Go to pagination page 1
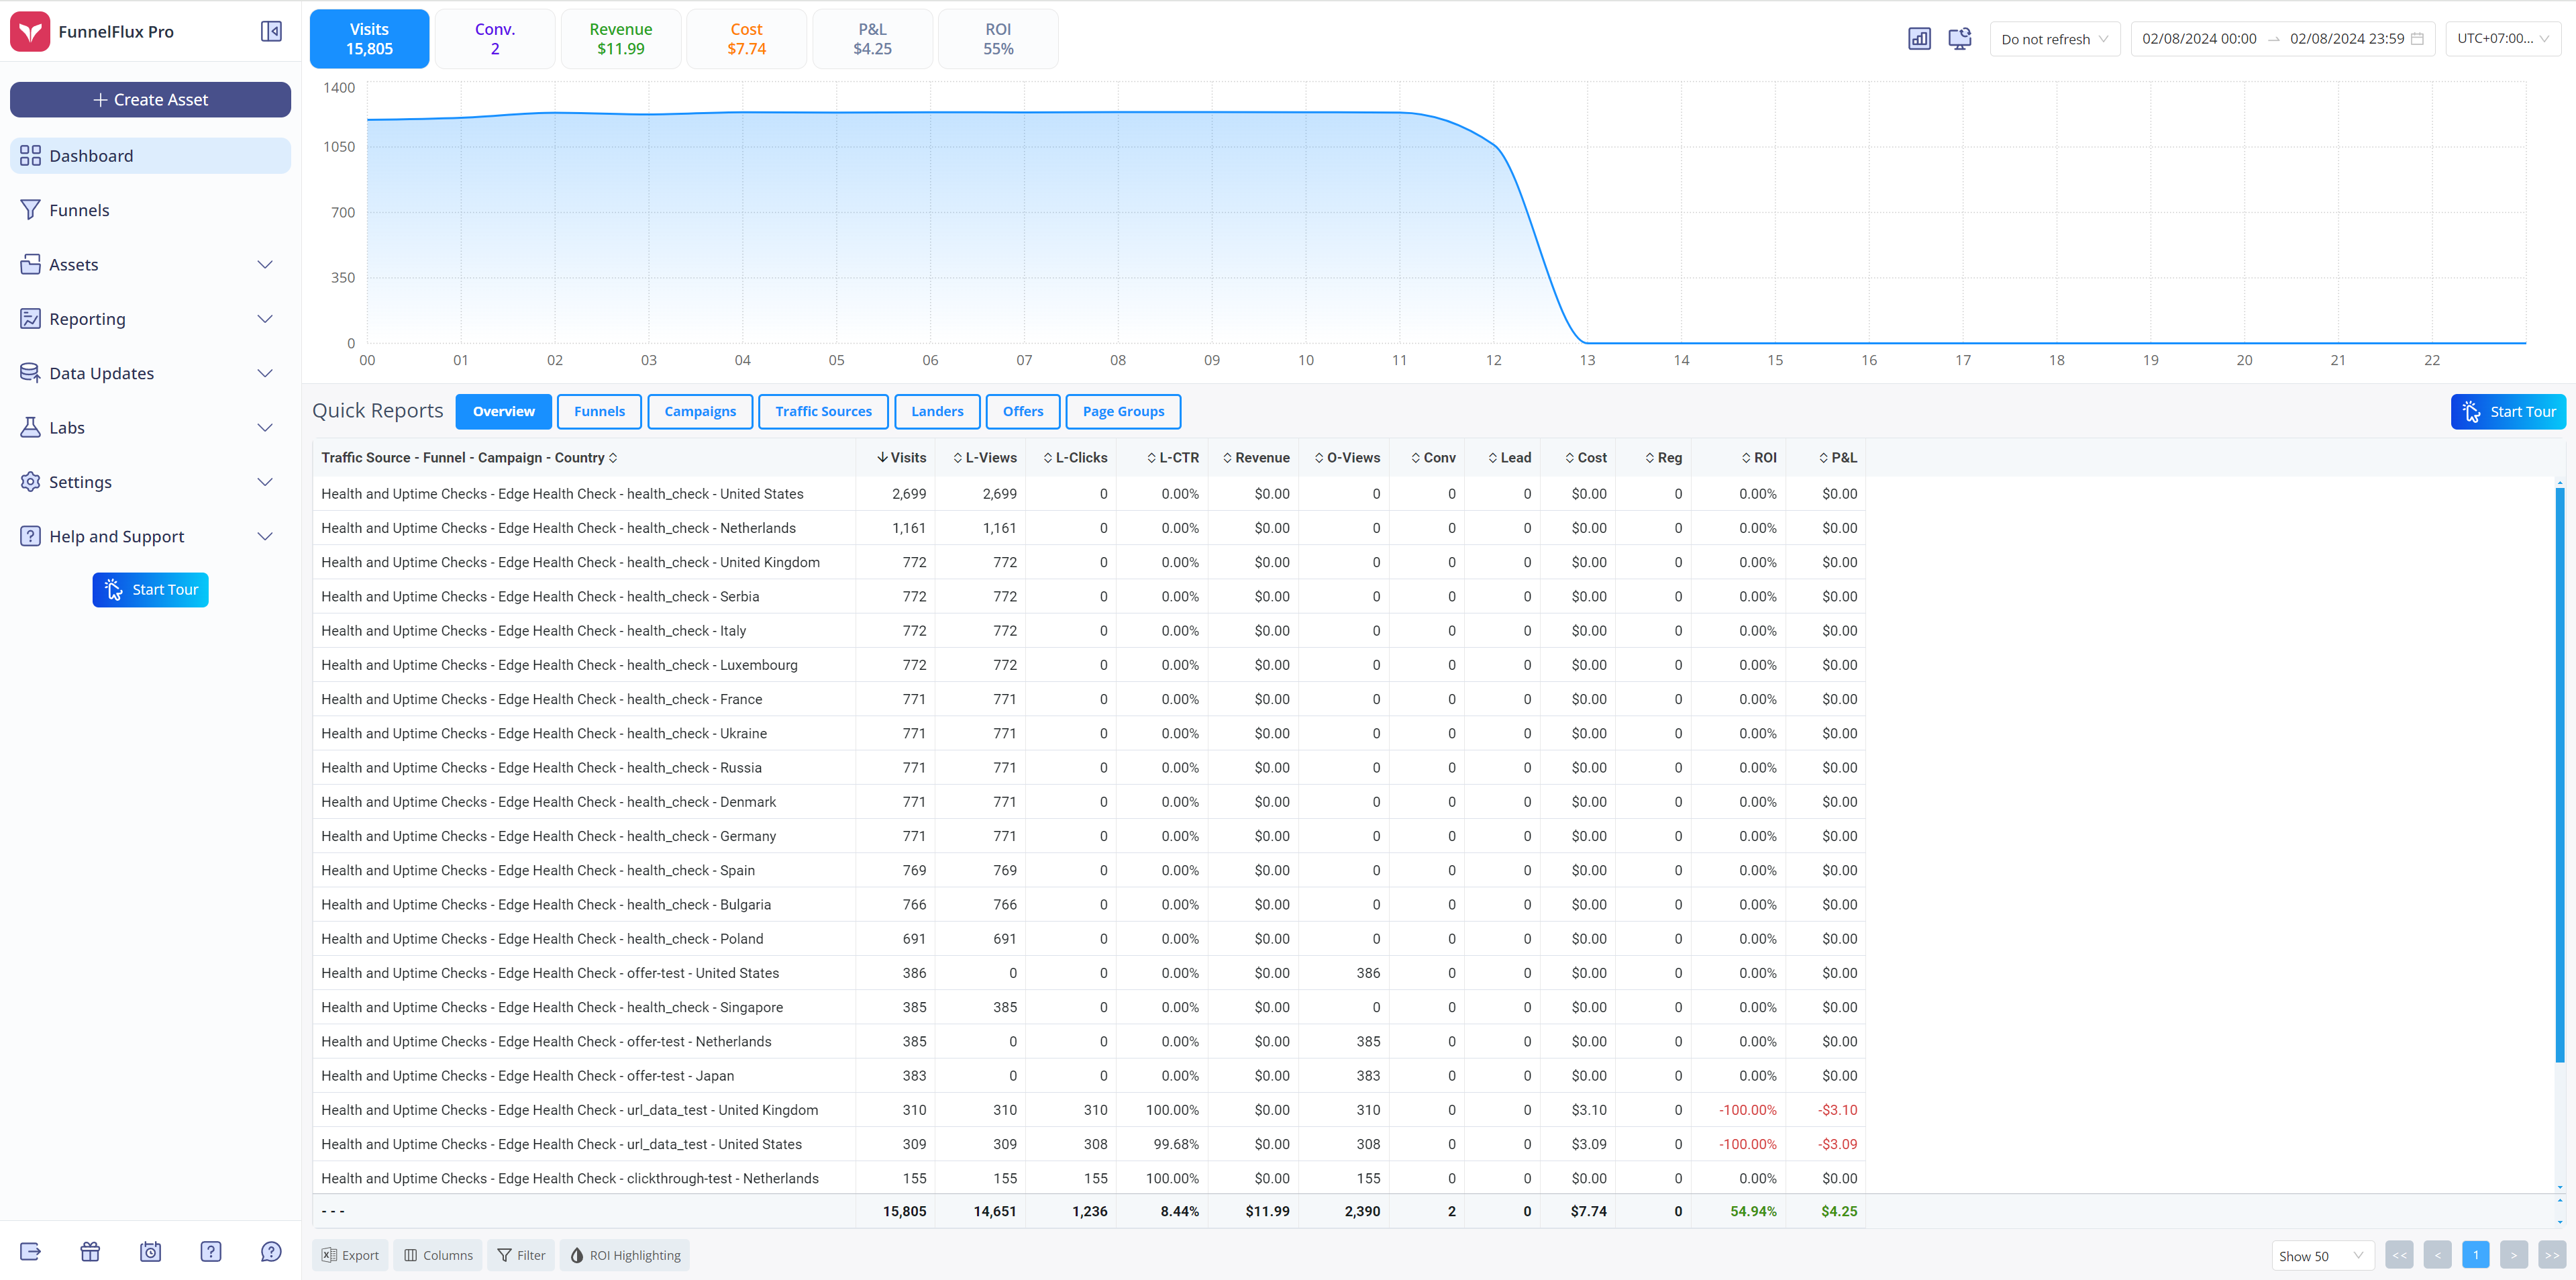The height and width of the screenshot is (1280, 2576). [x=2475, y=1255]
